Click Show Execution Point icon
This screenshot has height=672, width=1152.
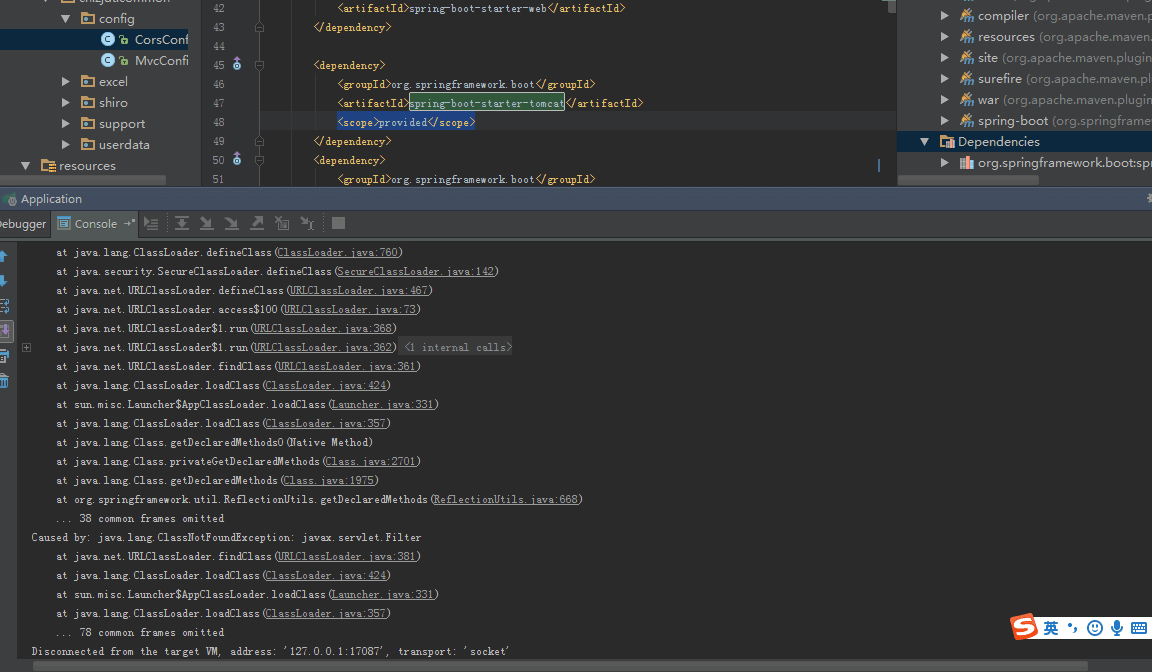pyautogui.click(x=151, y=223)
